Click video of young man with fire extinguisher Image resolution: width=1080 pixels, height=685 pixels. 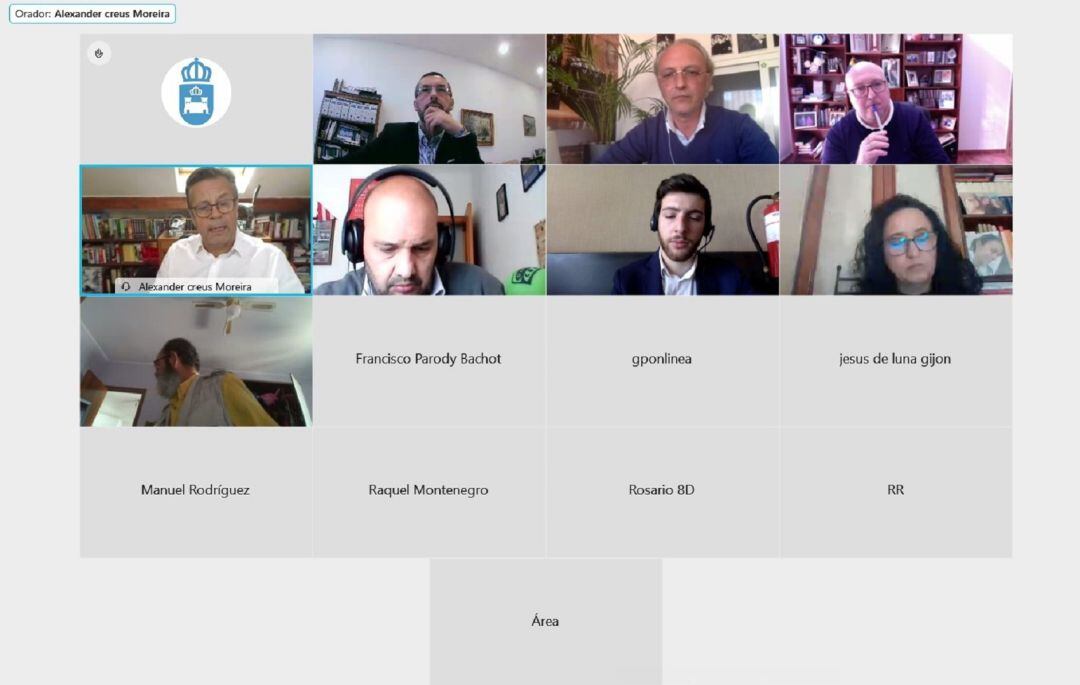[663, 230]
